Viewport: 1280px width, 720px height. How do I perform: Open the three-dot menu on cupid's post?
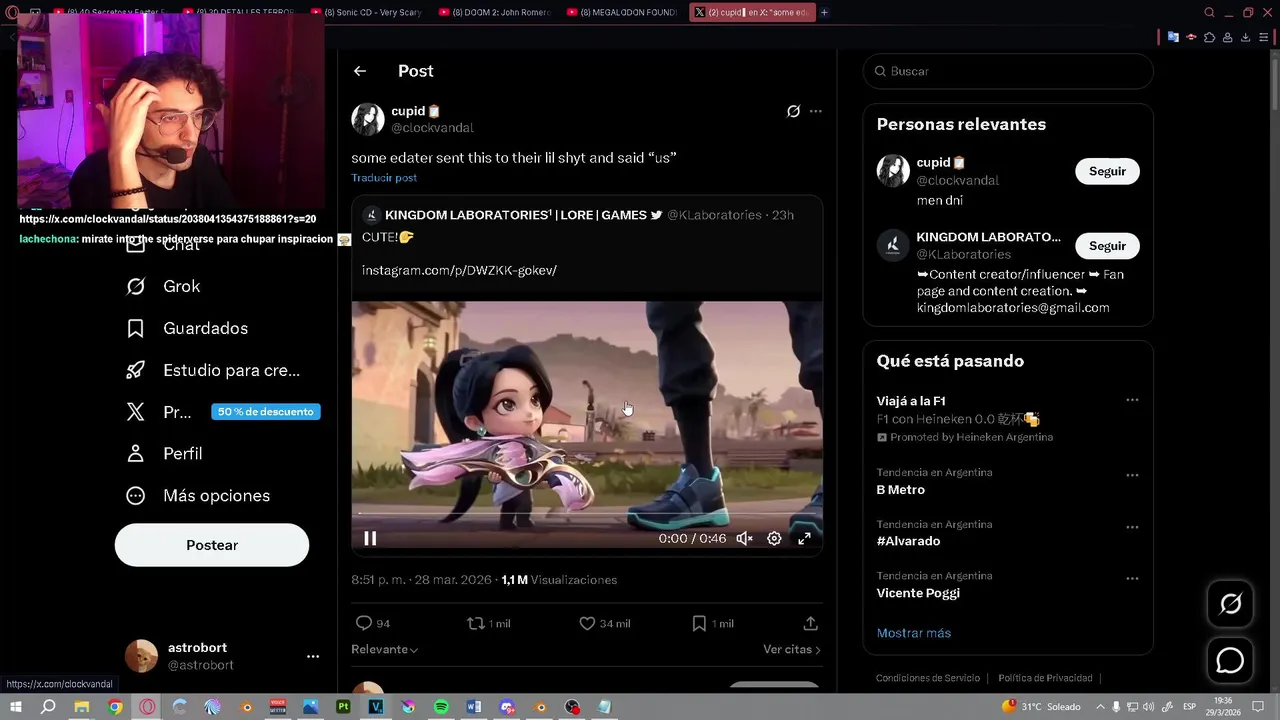coord(816,111)
